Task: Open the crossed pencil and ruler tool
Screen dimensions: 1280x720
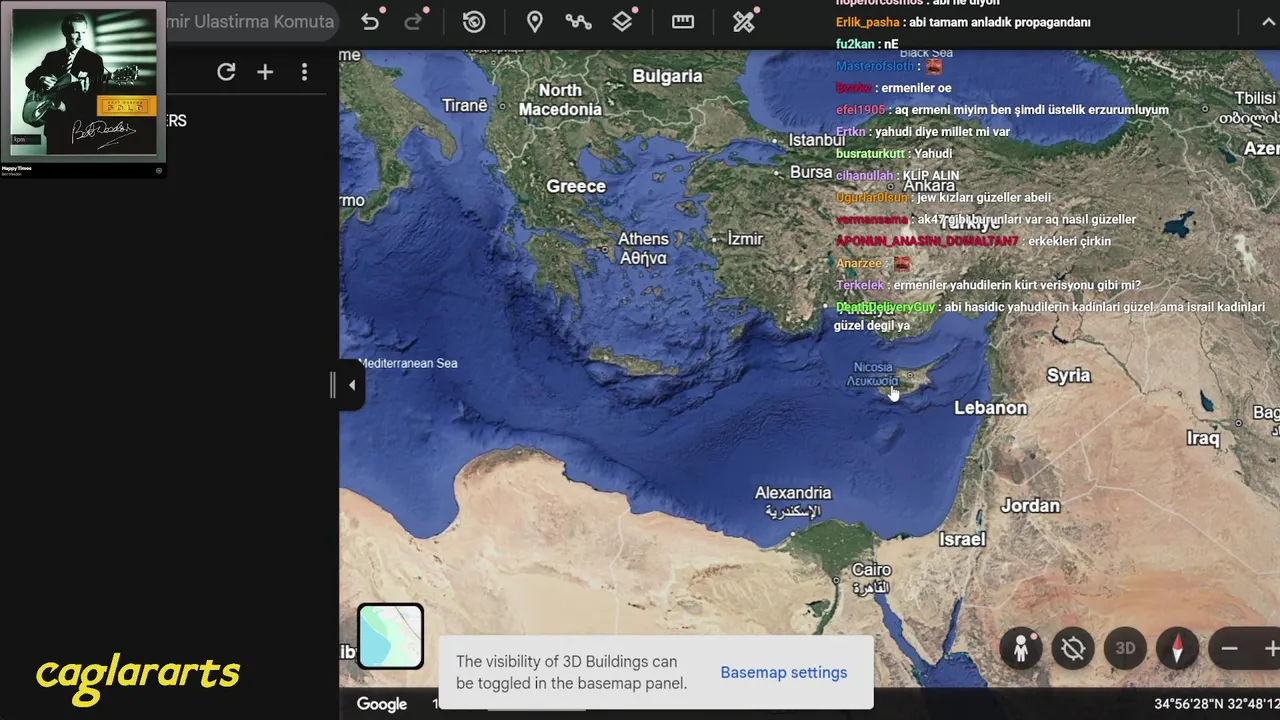Action: click(x=744, y=22)
